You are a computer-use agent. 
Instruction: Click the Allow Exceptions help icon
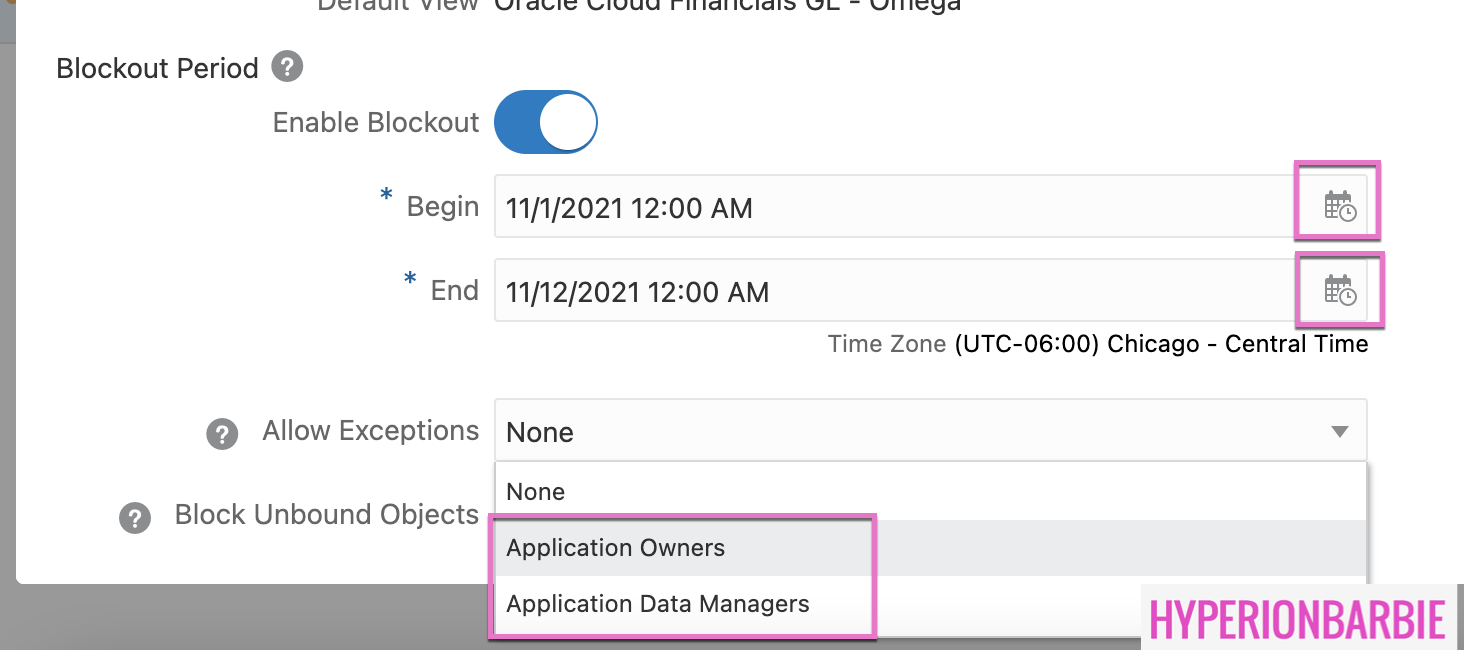click(222, 434)
